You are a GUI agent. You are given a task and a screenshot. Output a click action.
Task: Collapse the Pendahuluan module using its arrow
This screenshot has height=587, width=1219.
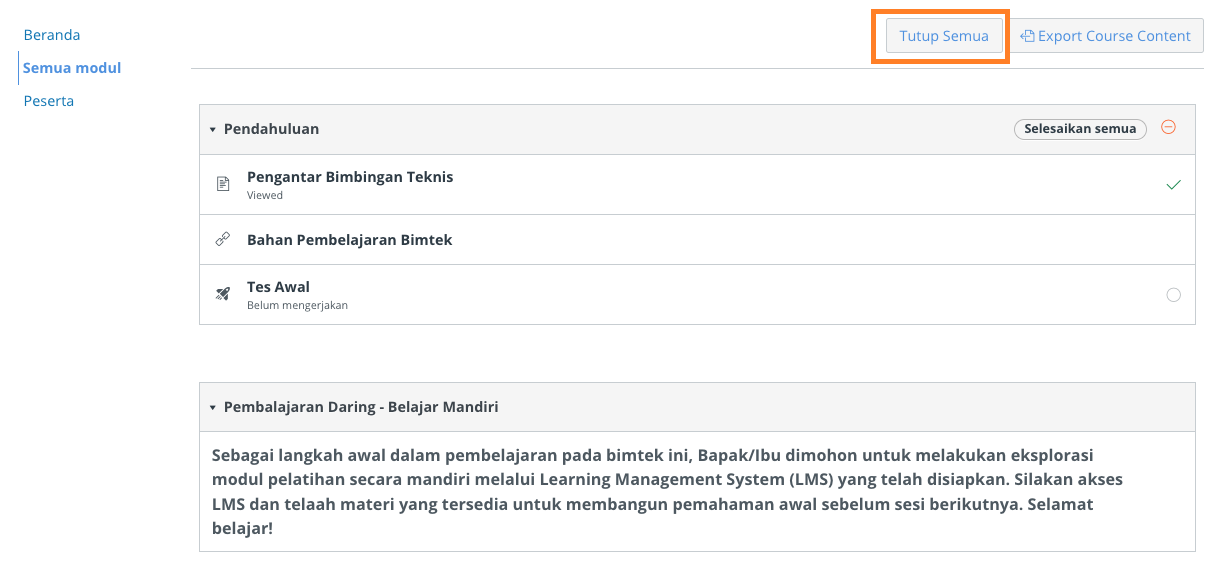(x=213, y=130)
